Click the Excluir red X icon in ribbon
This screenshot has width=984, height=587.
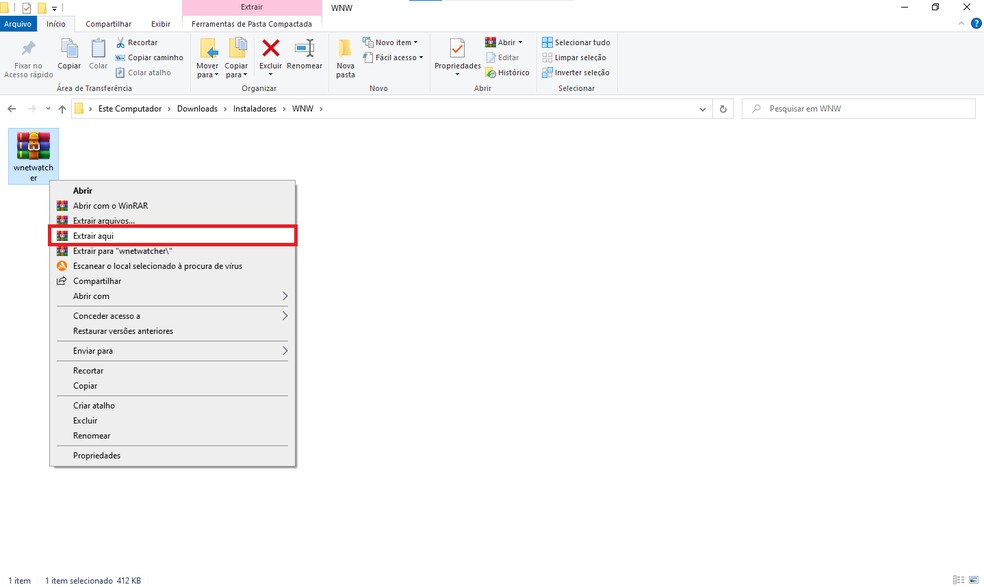(270, 48)
